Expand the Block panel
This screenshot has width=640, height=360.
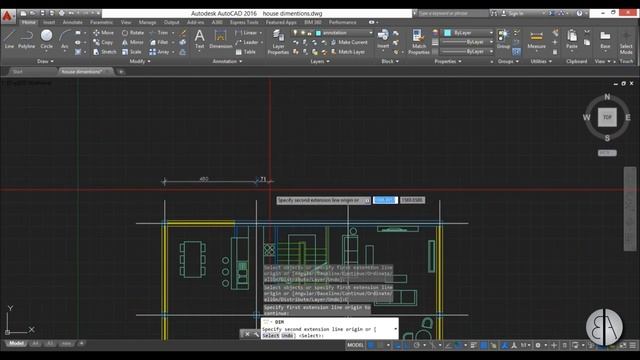[x=390, y=61]
